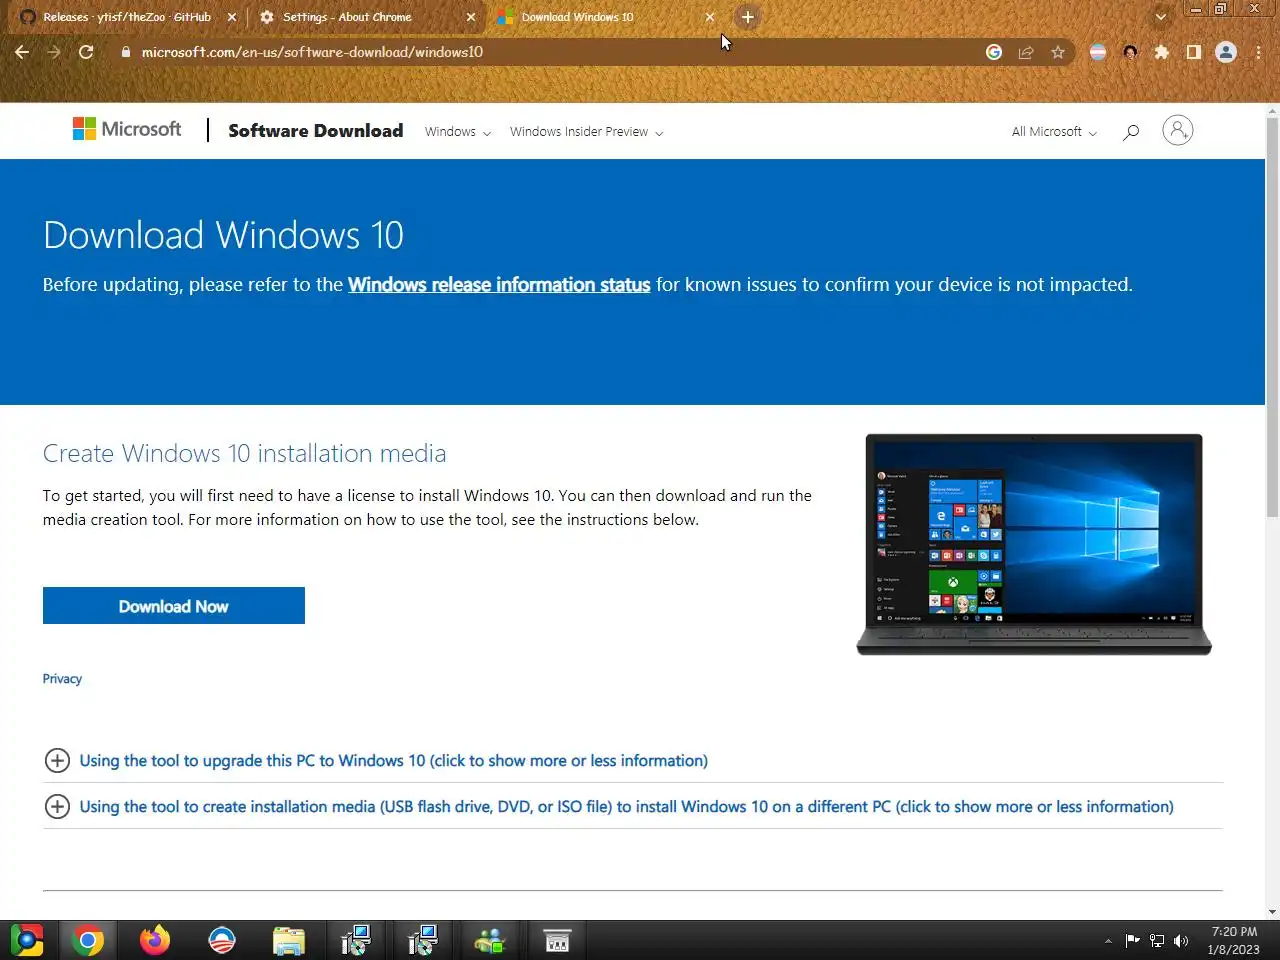1280x960 pixels.
Task: Toggle the Chrome side panel
Action: click(1194, 52)
